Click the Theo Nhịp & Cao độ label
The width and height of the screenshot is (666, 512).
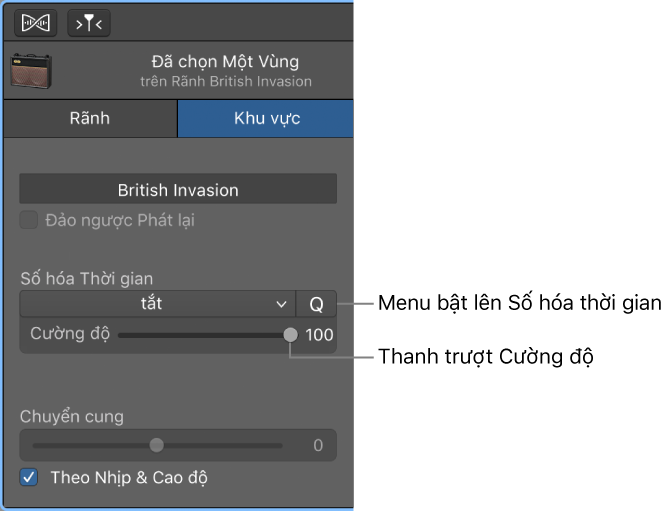tap(129, 478)
